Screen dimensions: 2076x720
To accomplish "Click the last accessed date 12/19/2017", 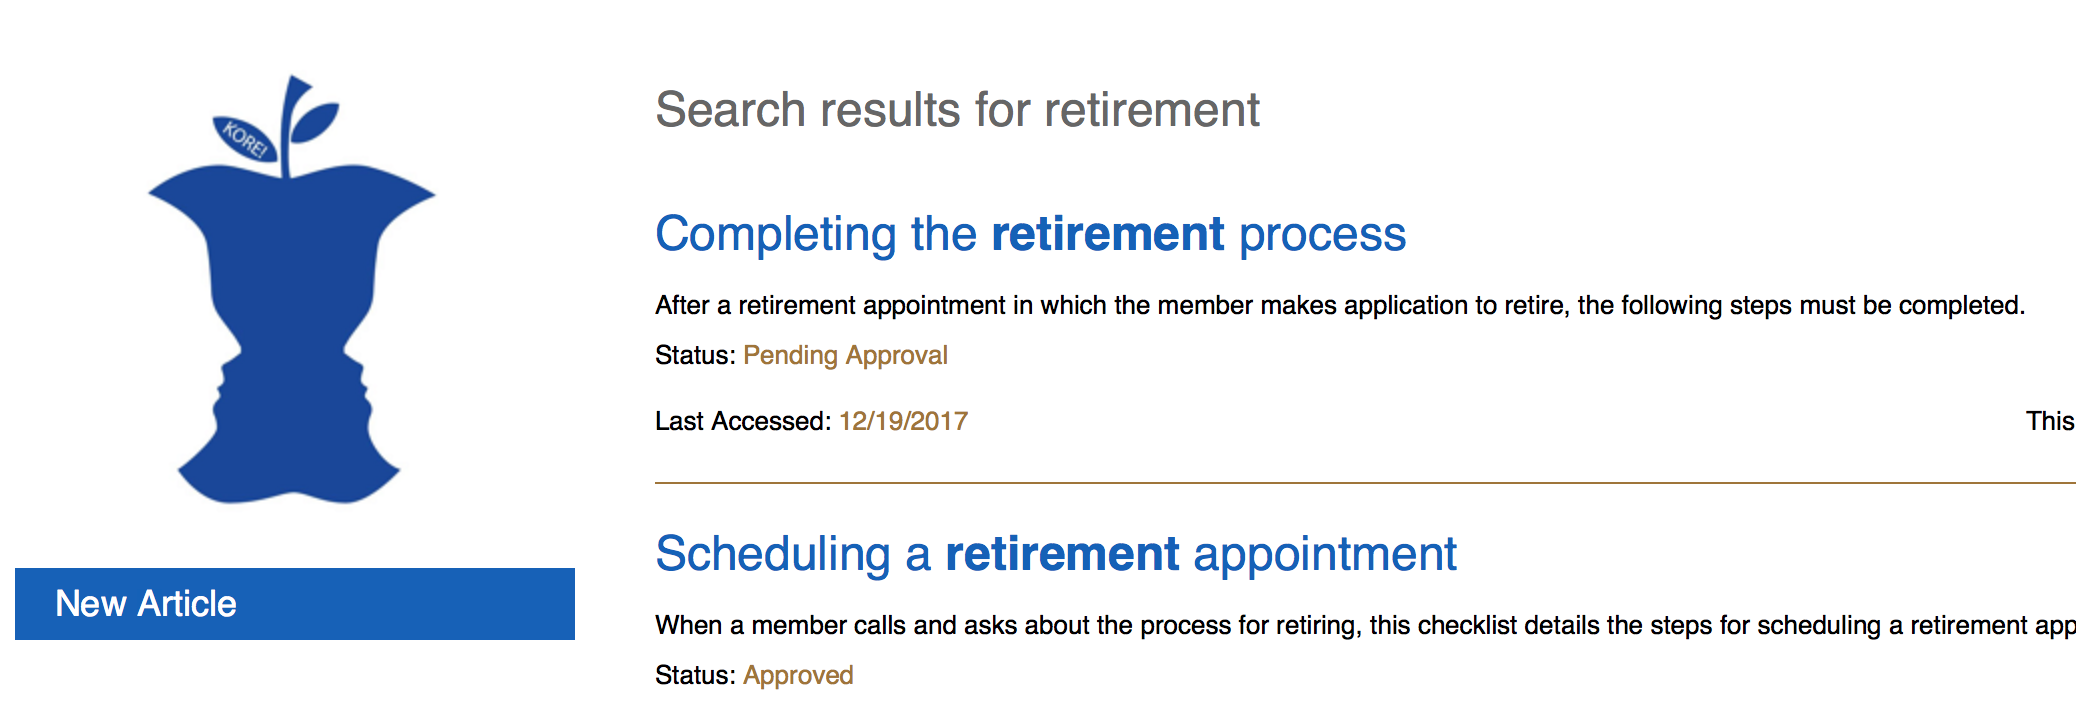I will (903, 421).
